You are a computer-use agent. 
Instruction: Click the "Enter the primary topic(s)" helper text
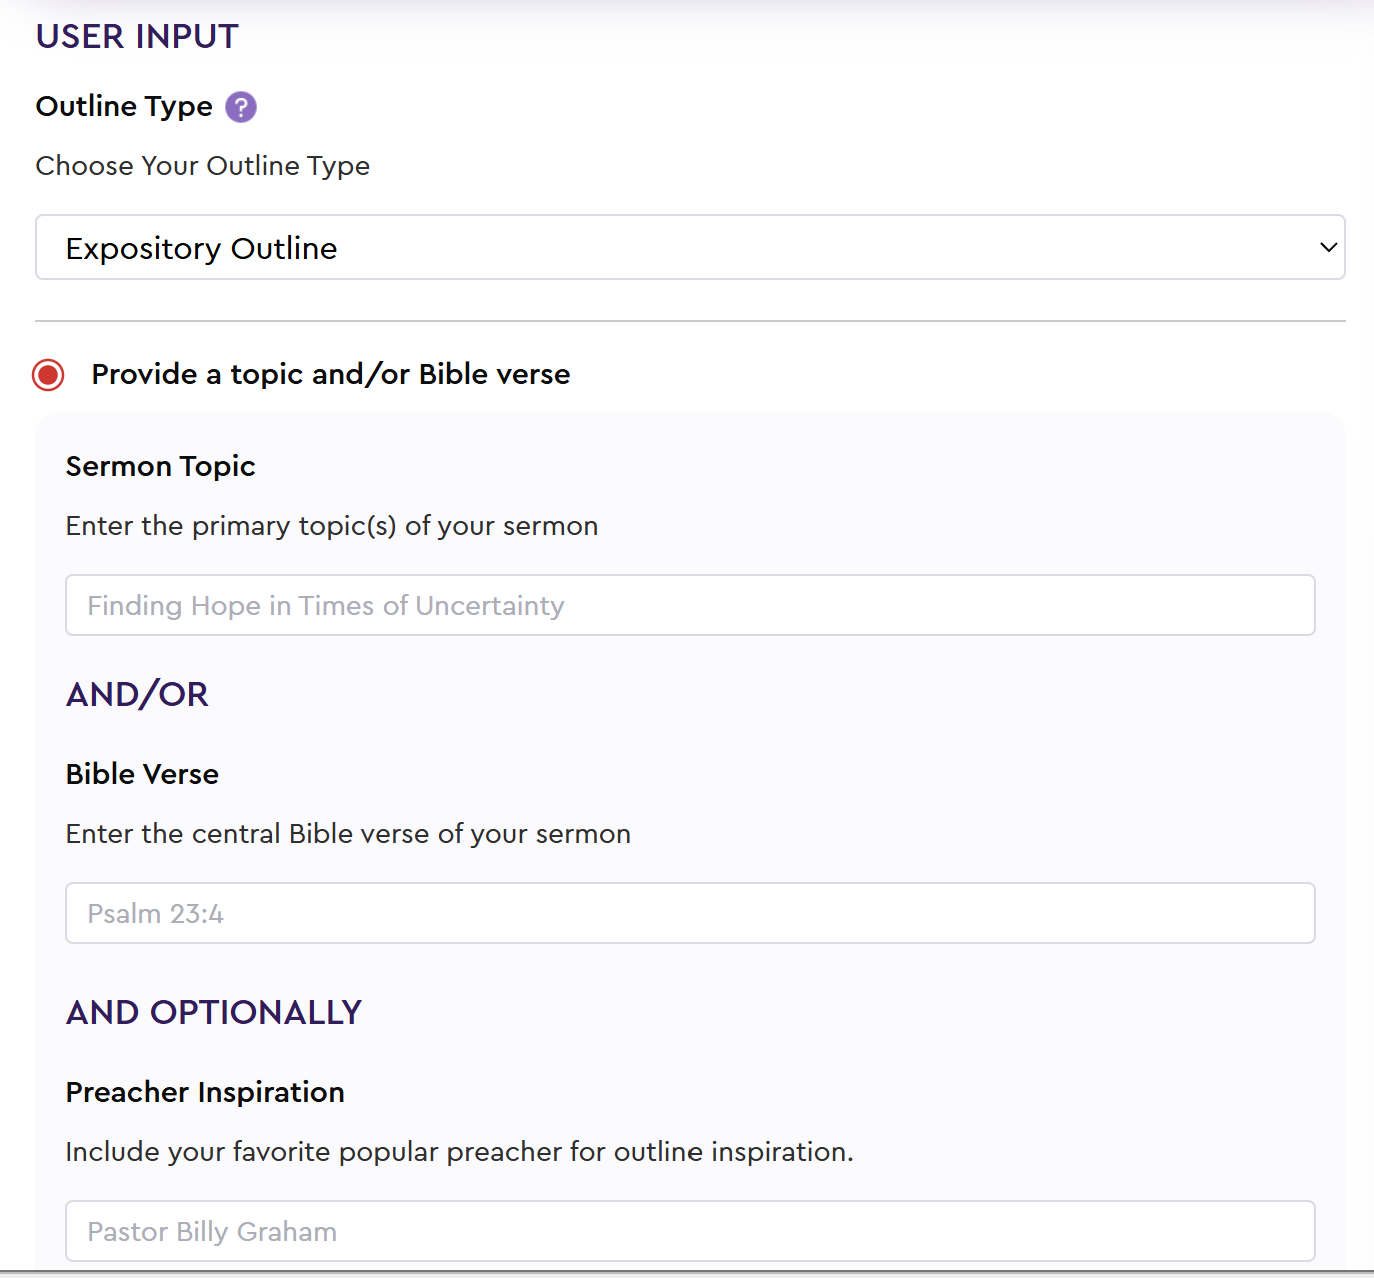[x=331, y=526]
